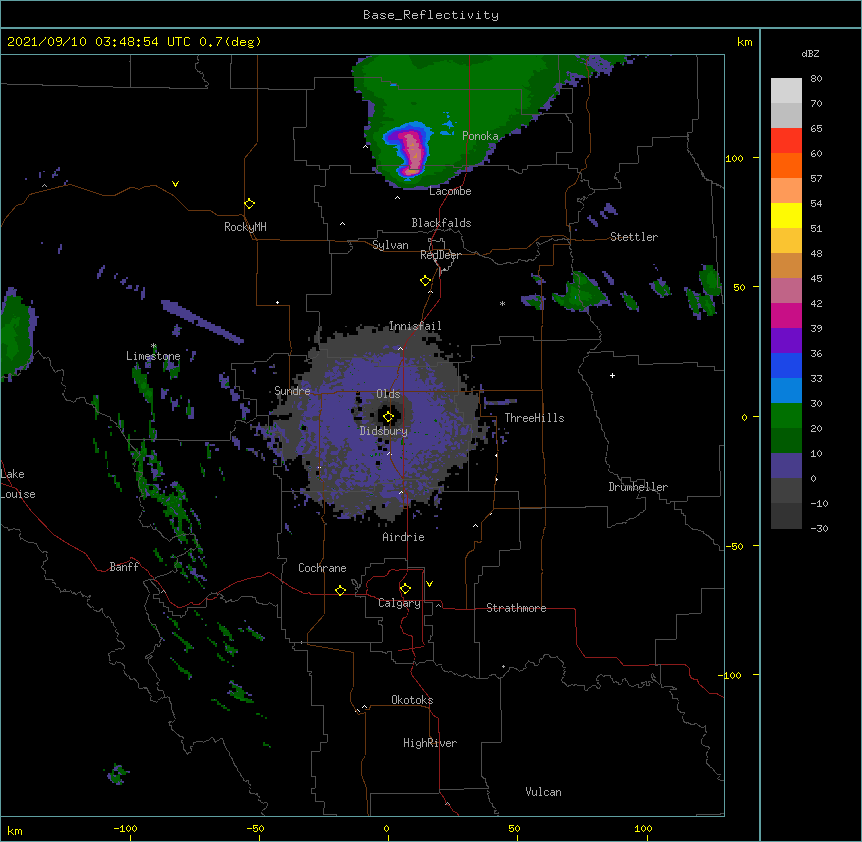Click the Calgary city label
862x842 pixels.
point(399,603)
